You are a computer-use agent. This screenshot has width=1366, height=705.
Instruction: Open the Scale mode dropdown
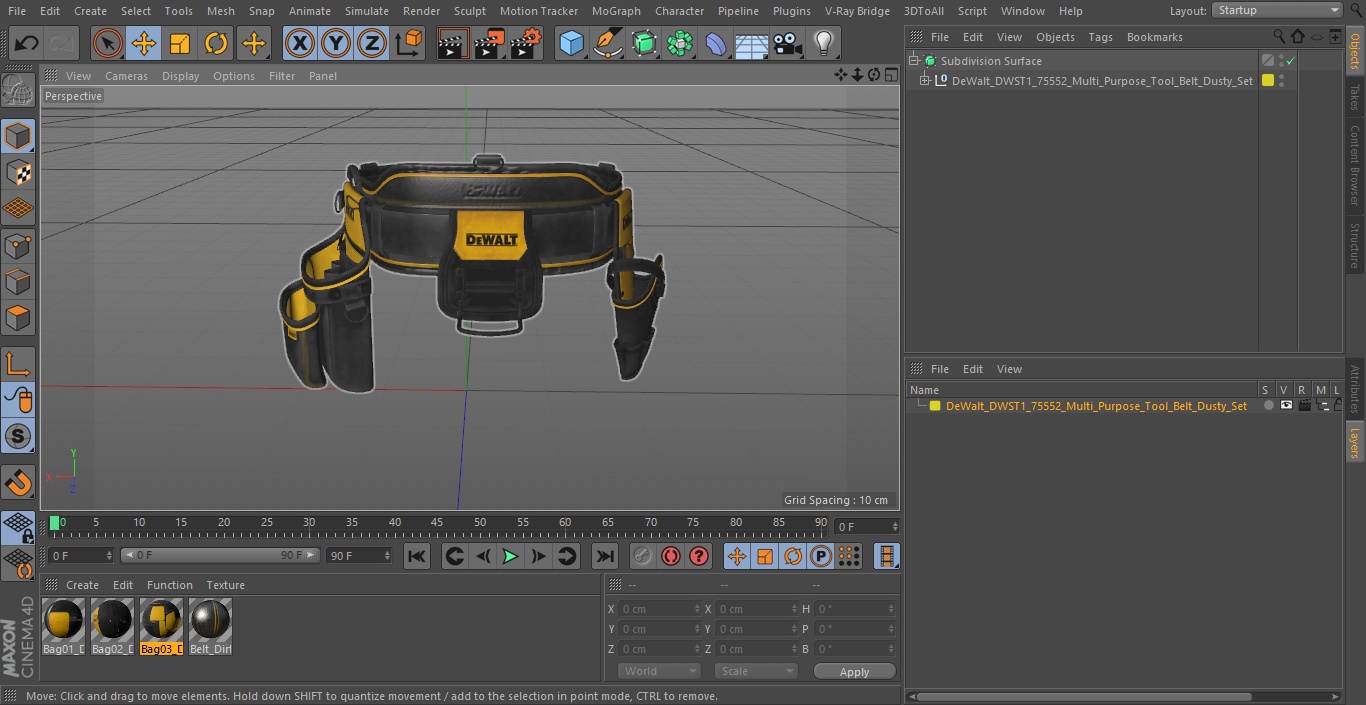coord(756,671)
